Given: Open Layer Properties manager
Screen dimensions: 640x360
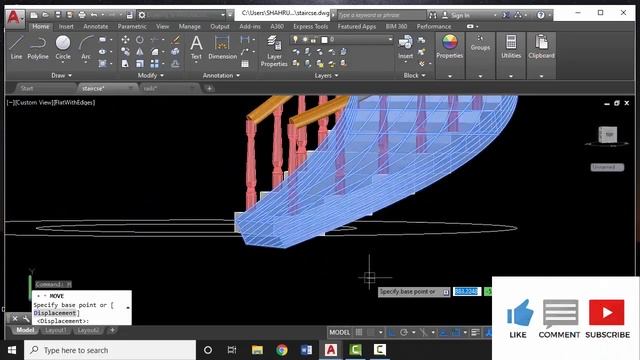Looking at the screenshot, I should click(x=274, y=51).
